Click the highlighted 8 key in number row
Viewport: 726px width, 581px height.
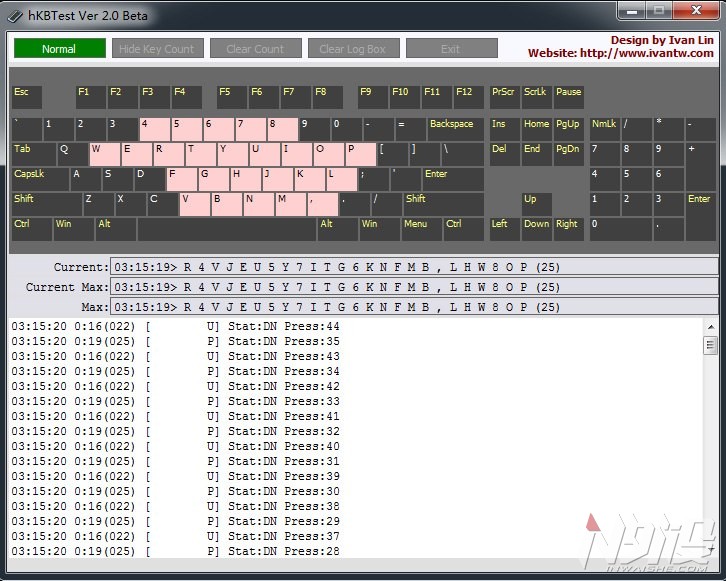[x=282, y=129]
